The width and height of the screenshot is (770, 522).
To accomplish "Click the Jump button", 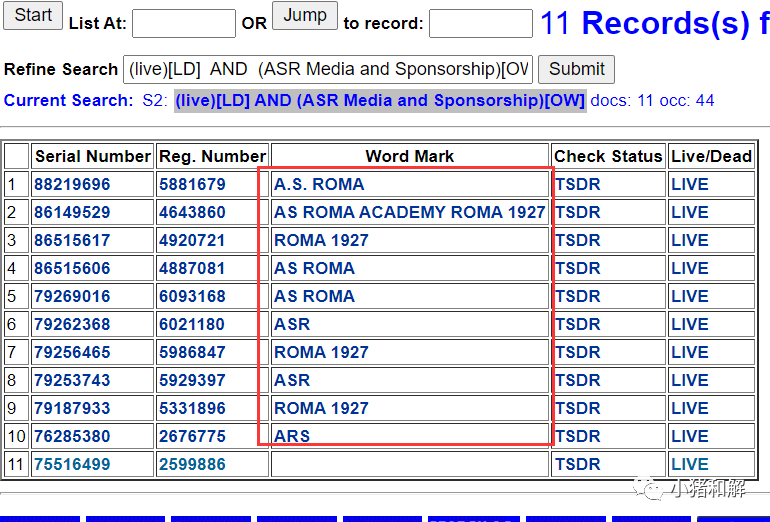I will coord(305,15).
